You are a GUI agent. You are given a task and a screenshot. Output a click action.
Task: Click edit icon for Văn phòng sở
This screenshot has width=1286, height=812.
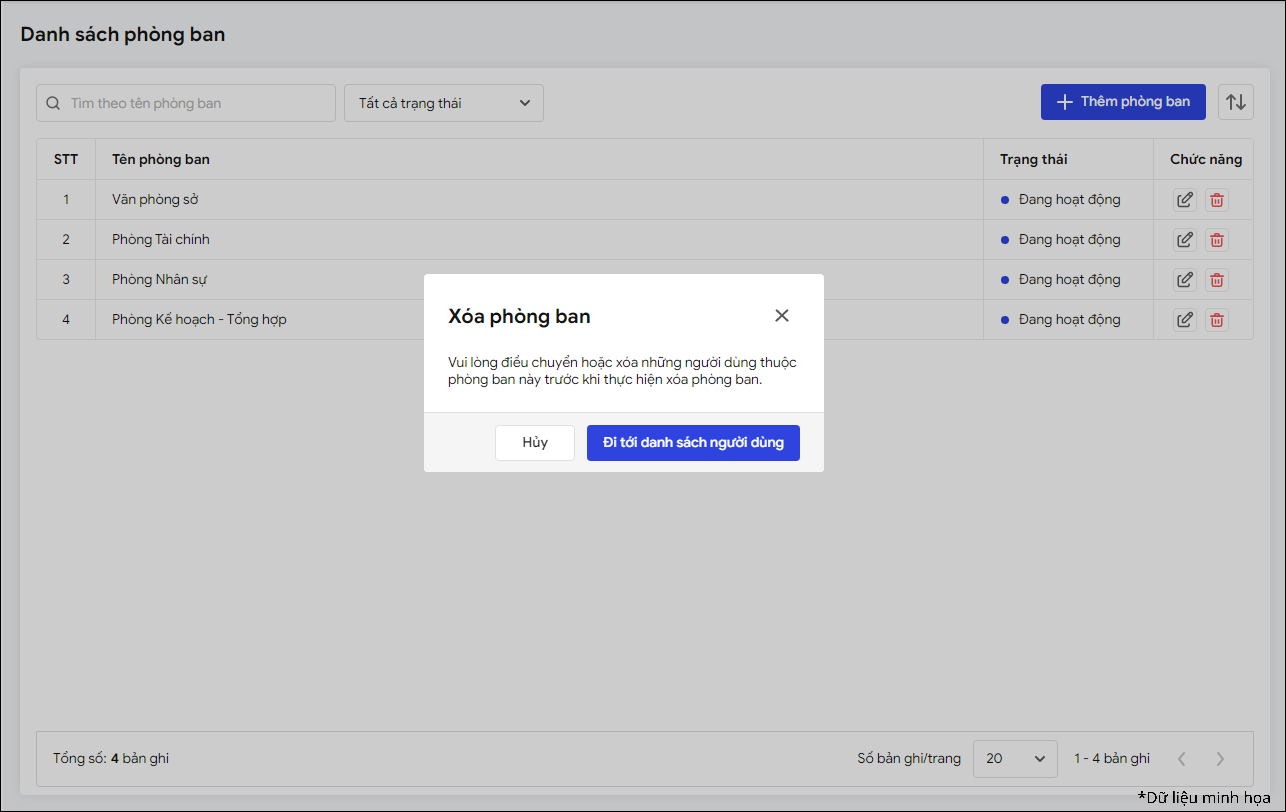[1184, 200]
